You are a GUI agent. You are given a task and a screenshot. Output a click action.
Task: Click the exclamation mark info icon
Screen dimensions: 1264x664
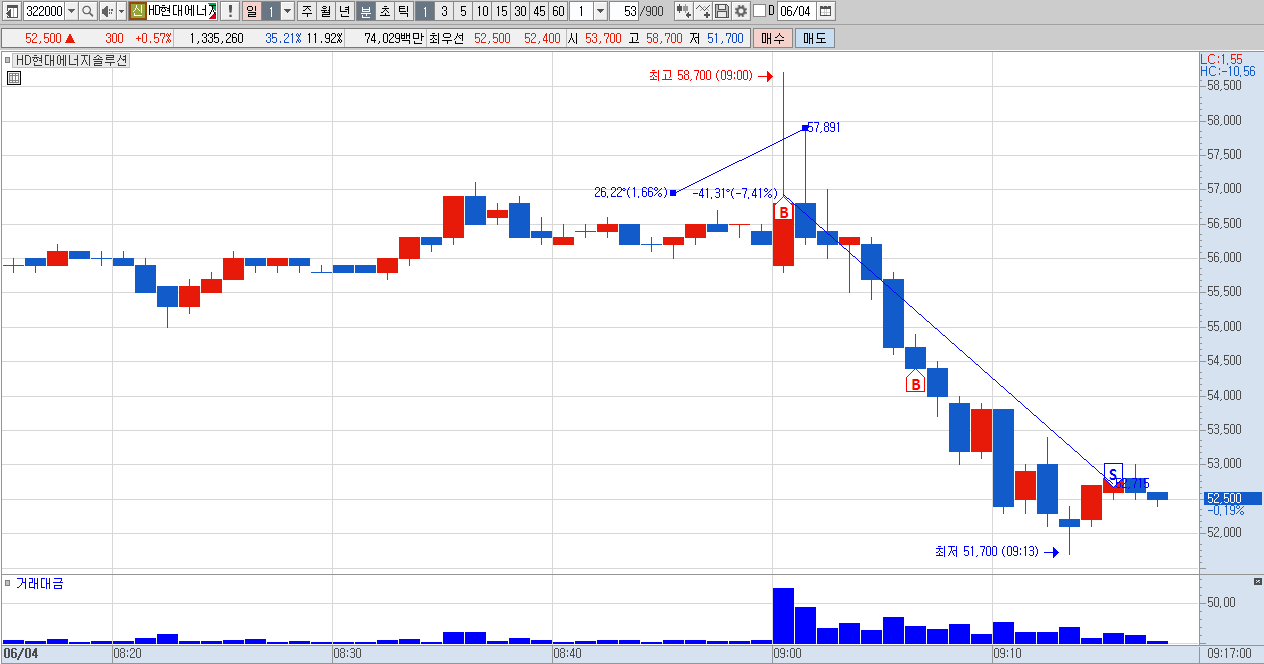pos(230,11)
